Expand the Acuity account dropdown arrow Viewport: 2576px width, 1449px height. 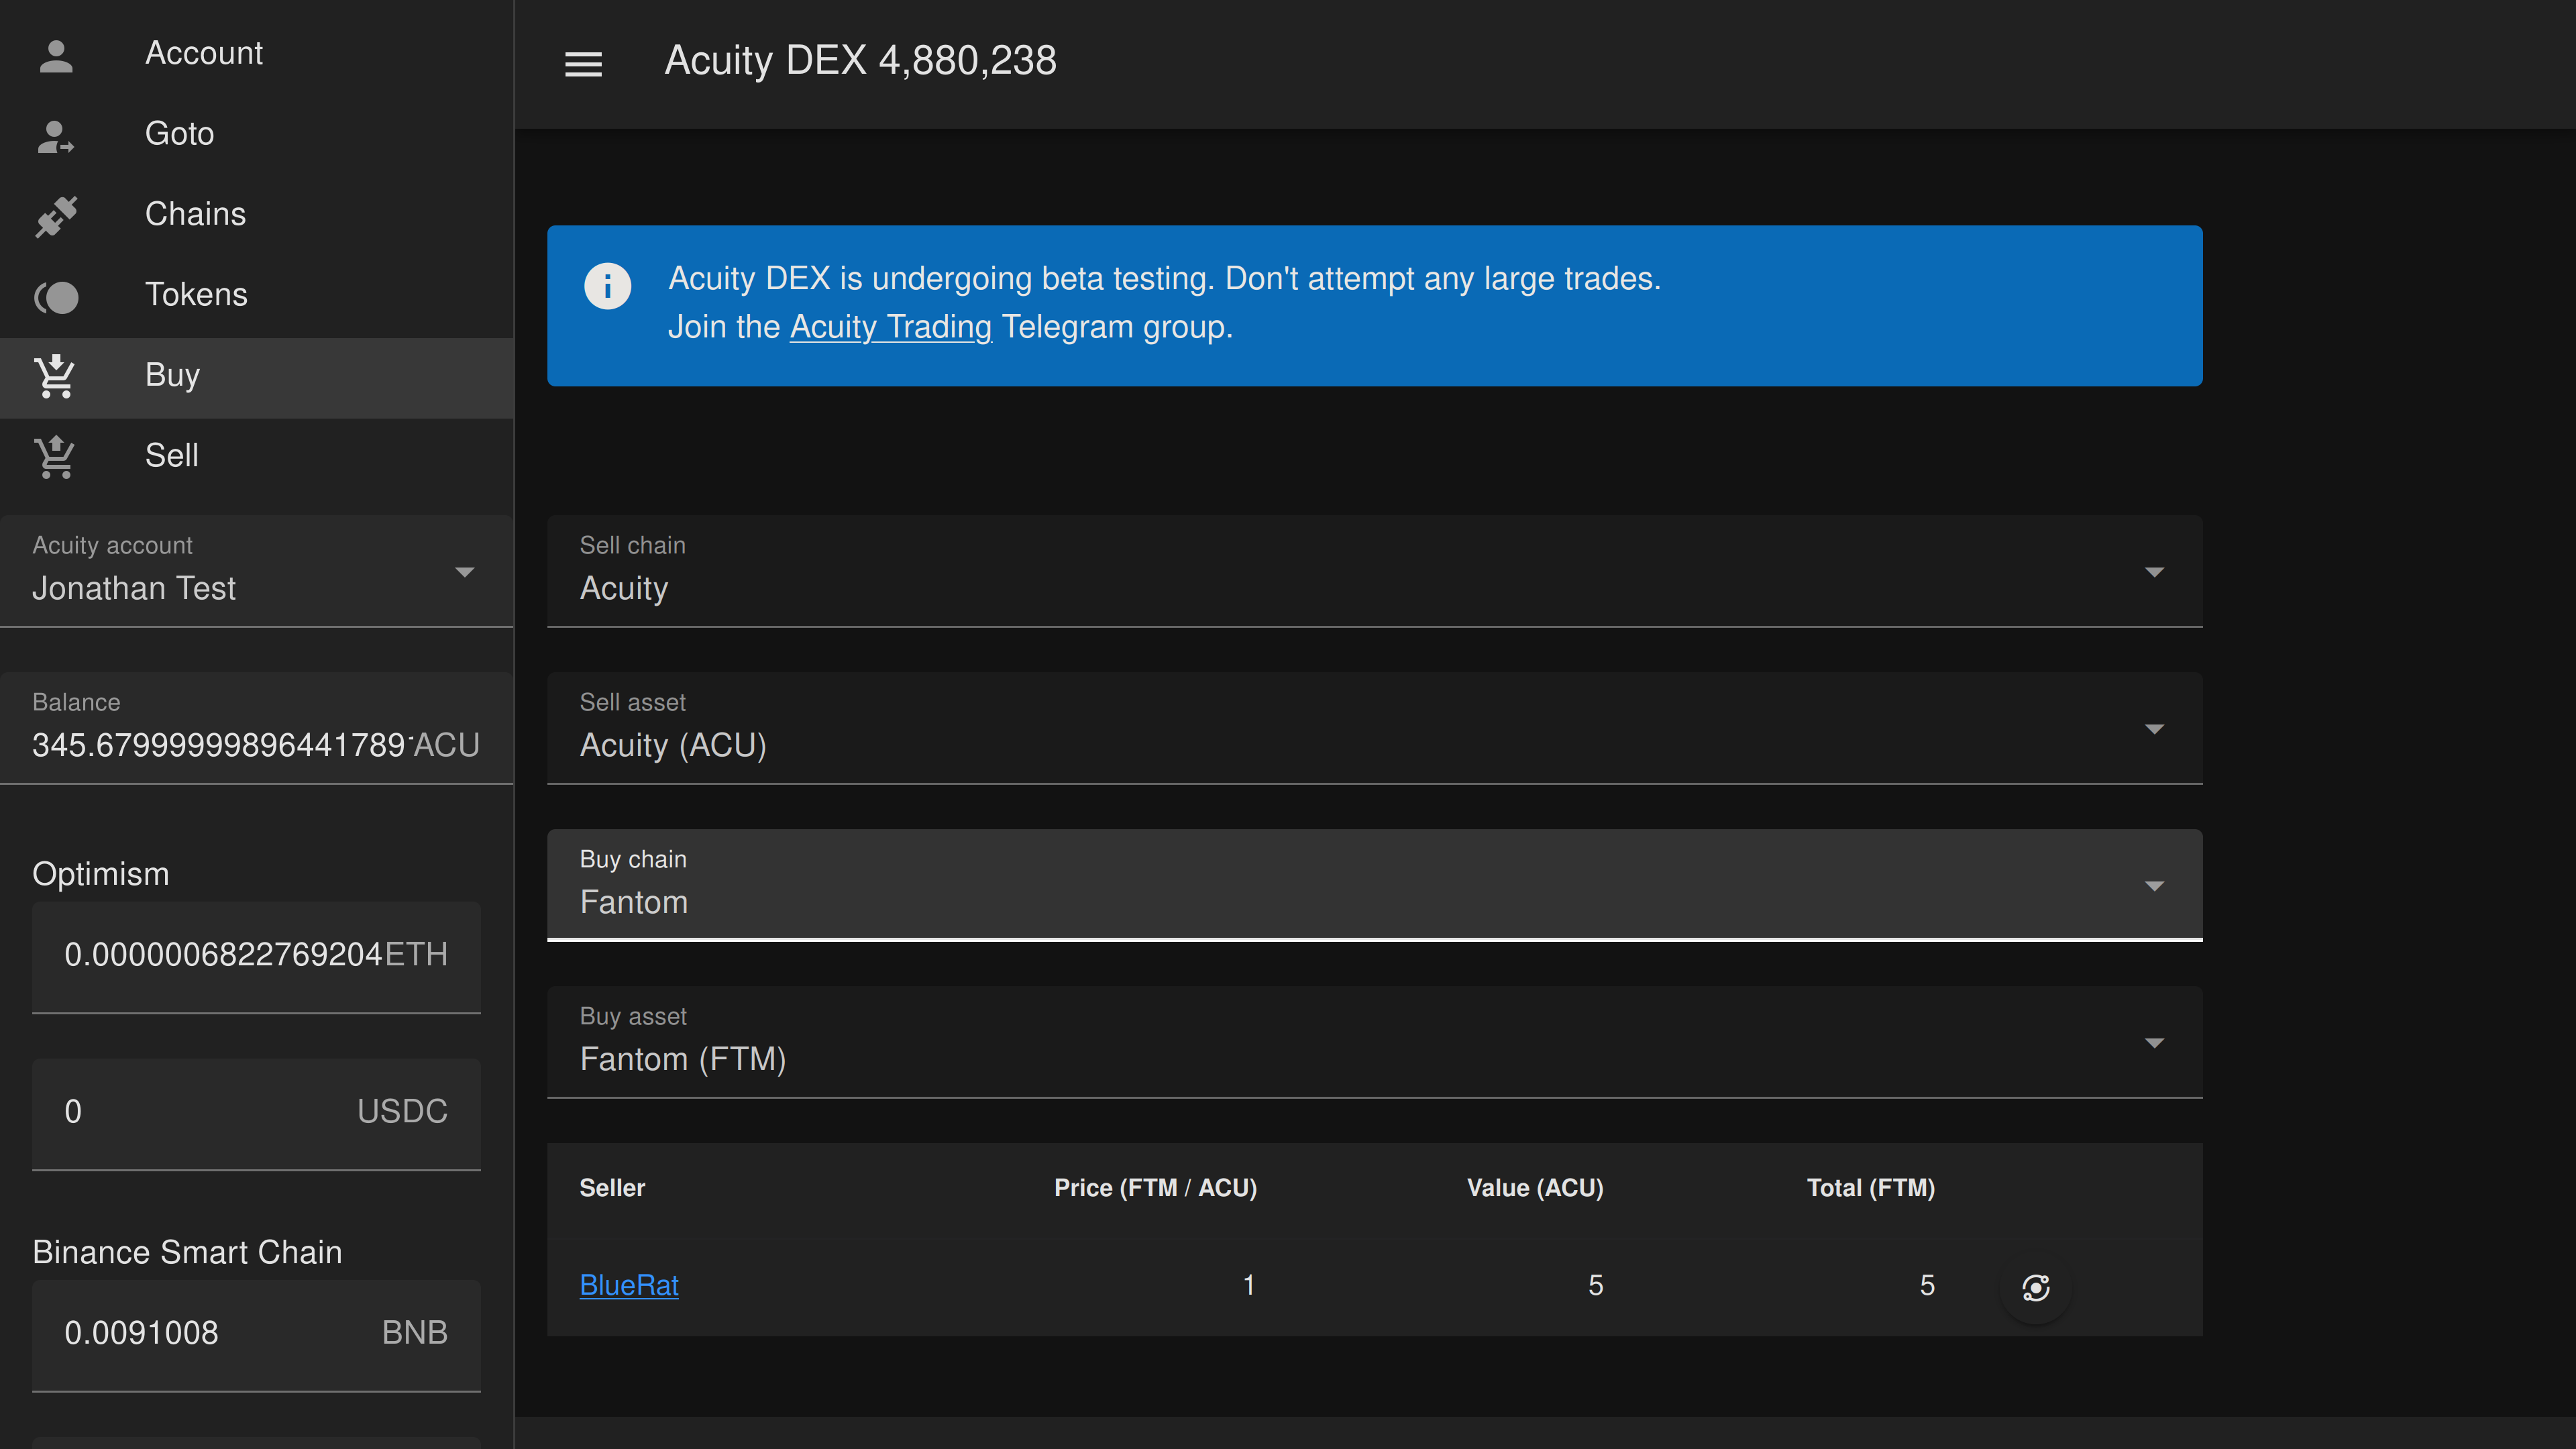tap(464, 571)
